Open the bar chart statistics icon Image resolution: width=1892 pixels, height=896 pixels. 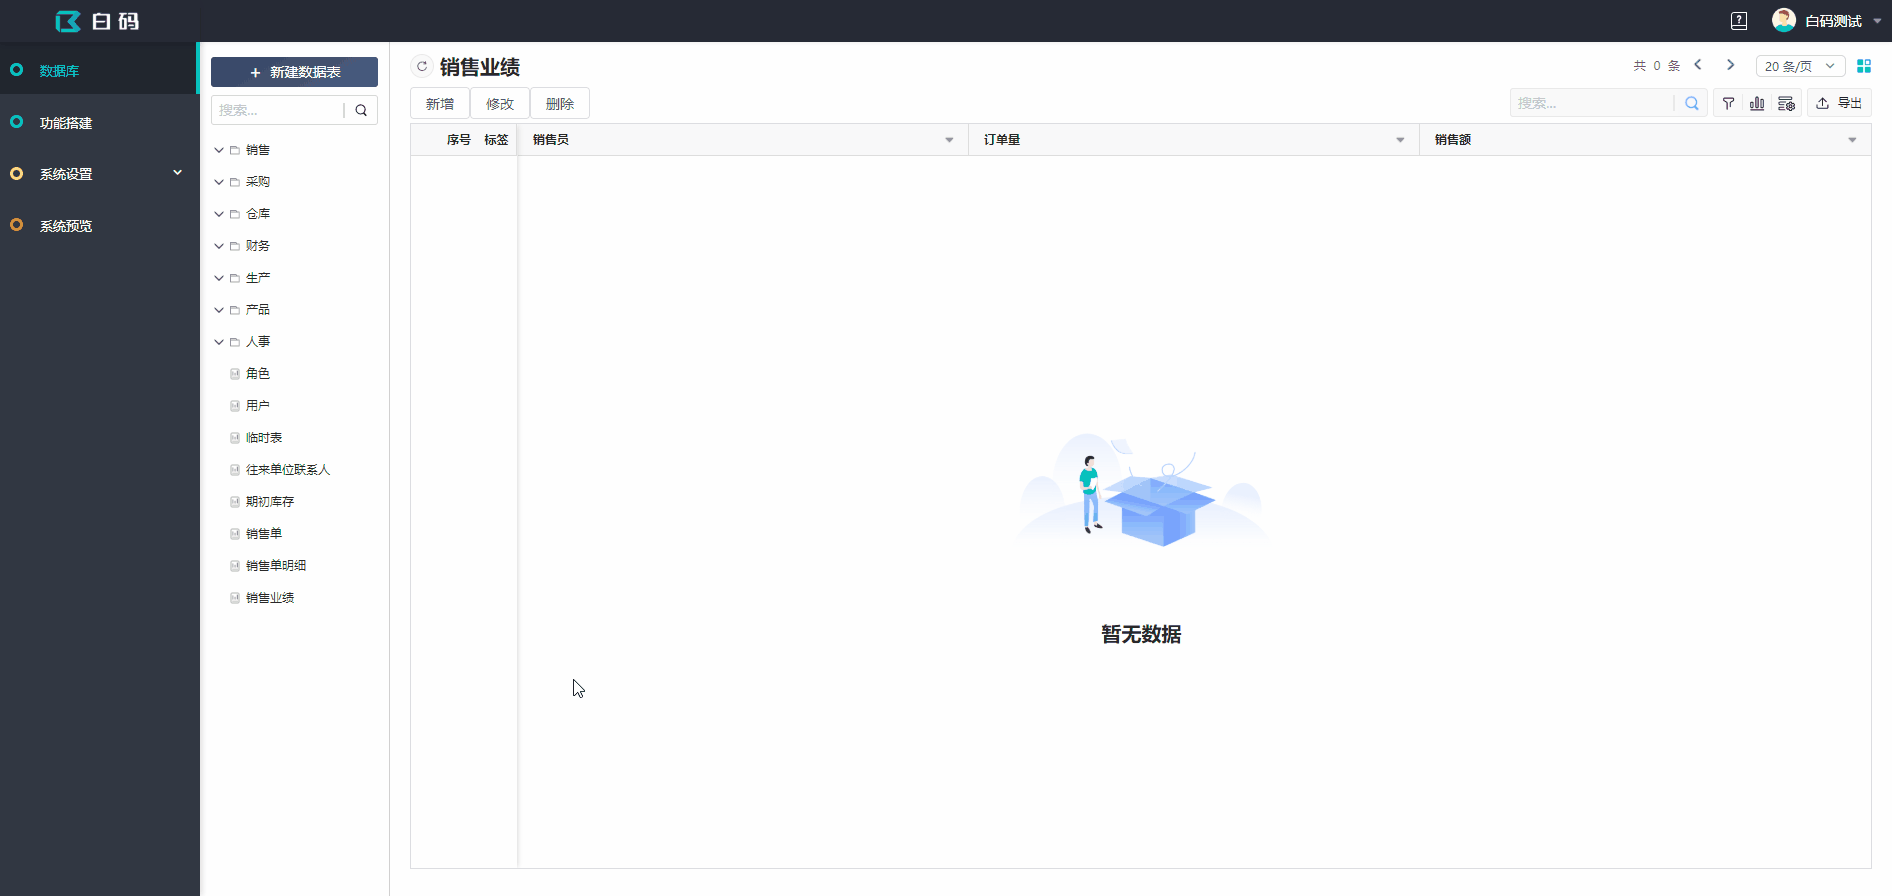click(1757, 103)
